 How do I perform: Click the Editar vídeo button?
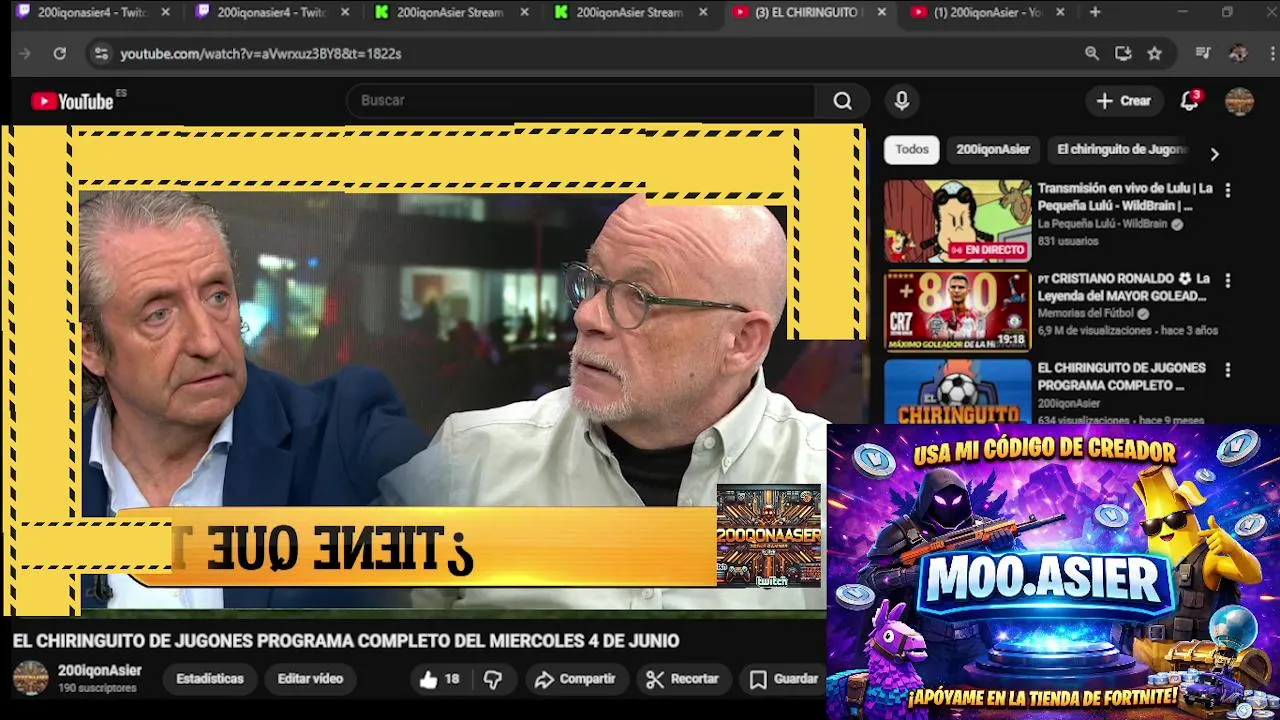coord(310,679)
